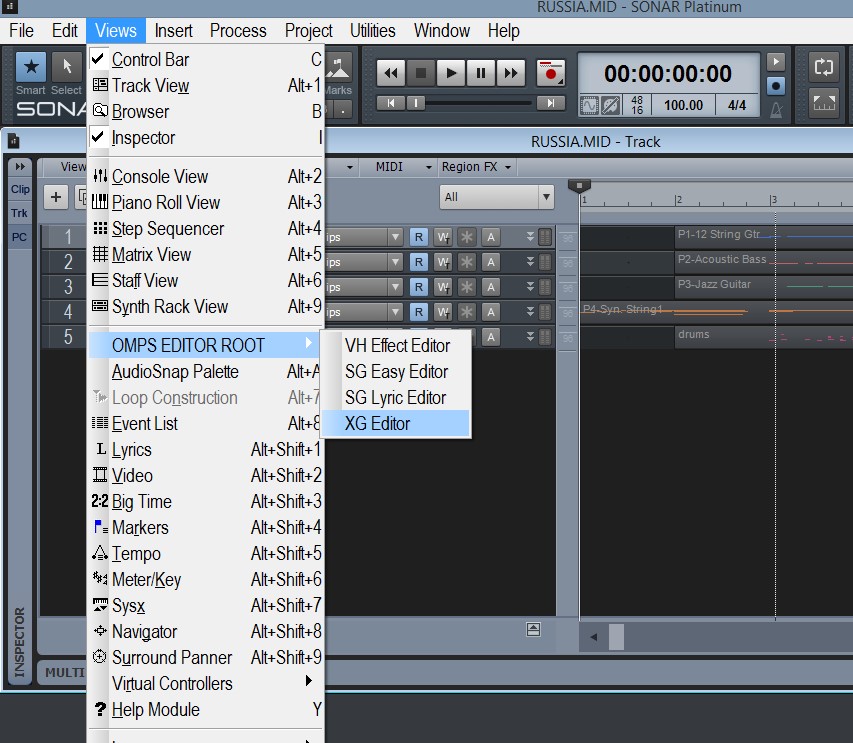Open the Insert menu
Image resolution: width=853 pixels, height=743 pixels.
click(x=173, y=30)
